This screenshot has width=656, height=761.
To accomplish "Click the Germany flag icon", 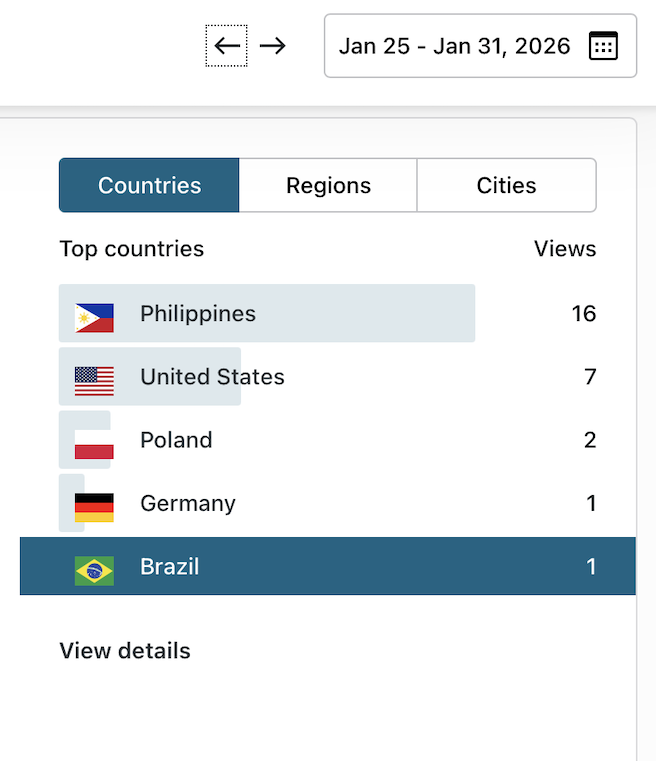I will pos(94,507).
